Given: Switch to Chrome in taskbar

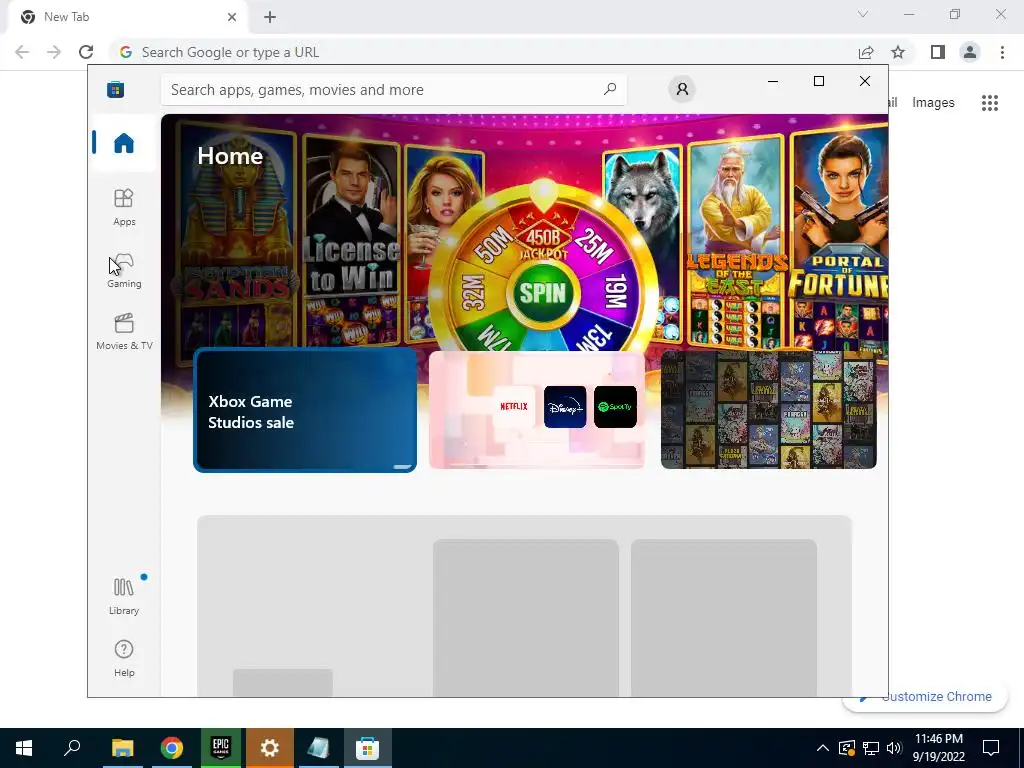Looking at the screenshot, I should tap(171, 748).
